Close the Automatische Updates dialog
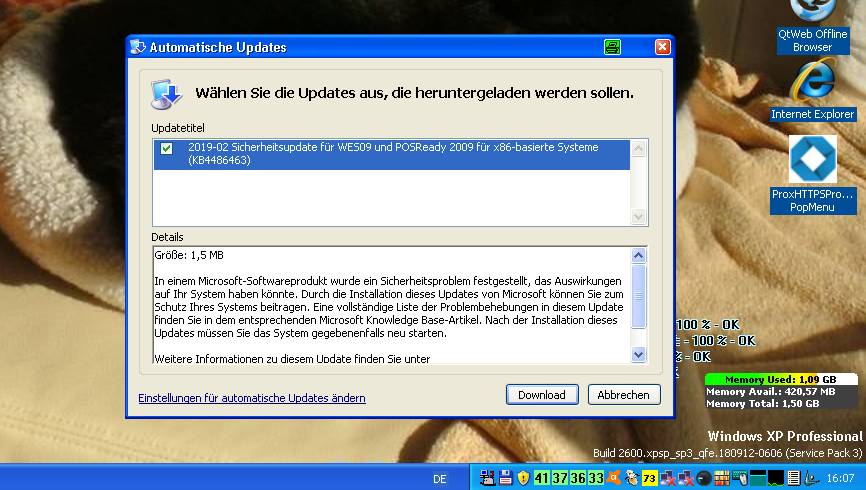This screenshot has width=866, height=490. point(662,47)
